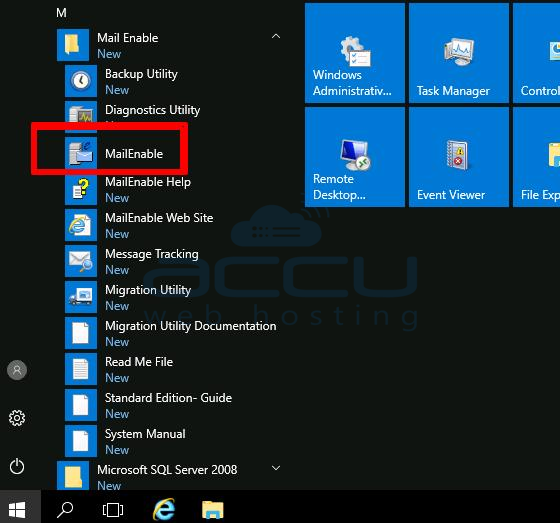560x523 pixels.
Task: Open the Message Tracking envelope icon
Action: tap(81, 261)
